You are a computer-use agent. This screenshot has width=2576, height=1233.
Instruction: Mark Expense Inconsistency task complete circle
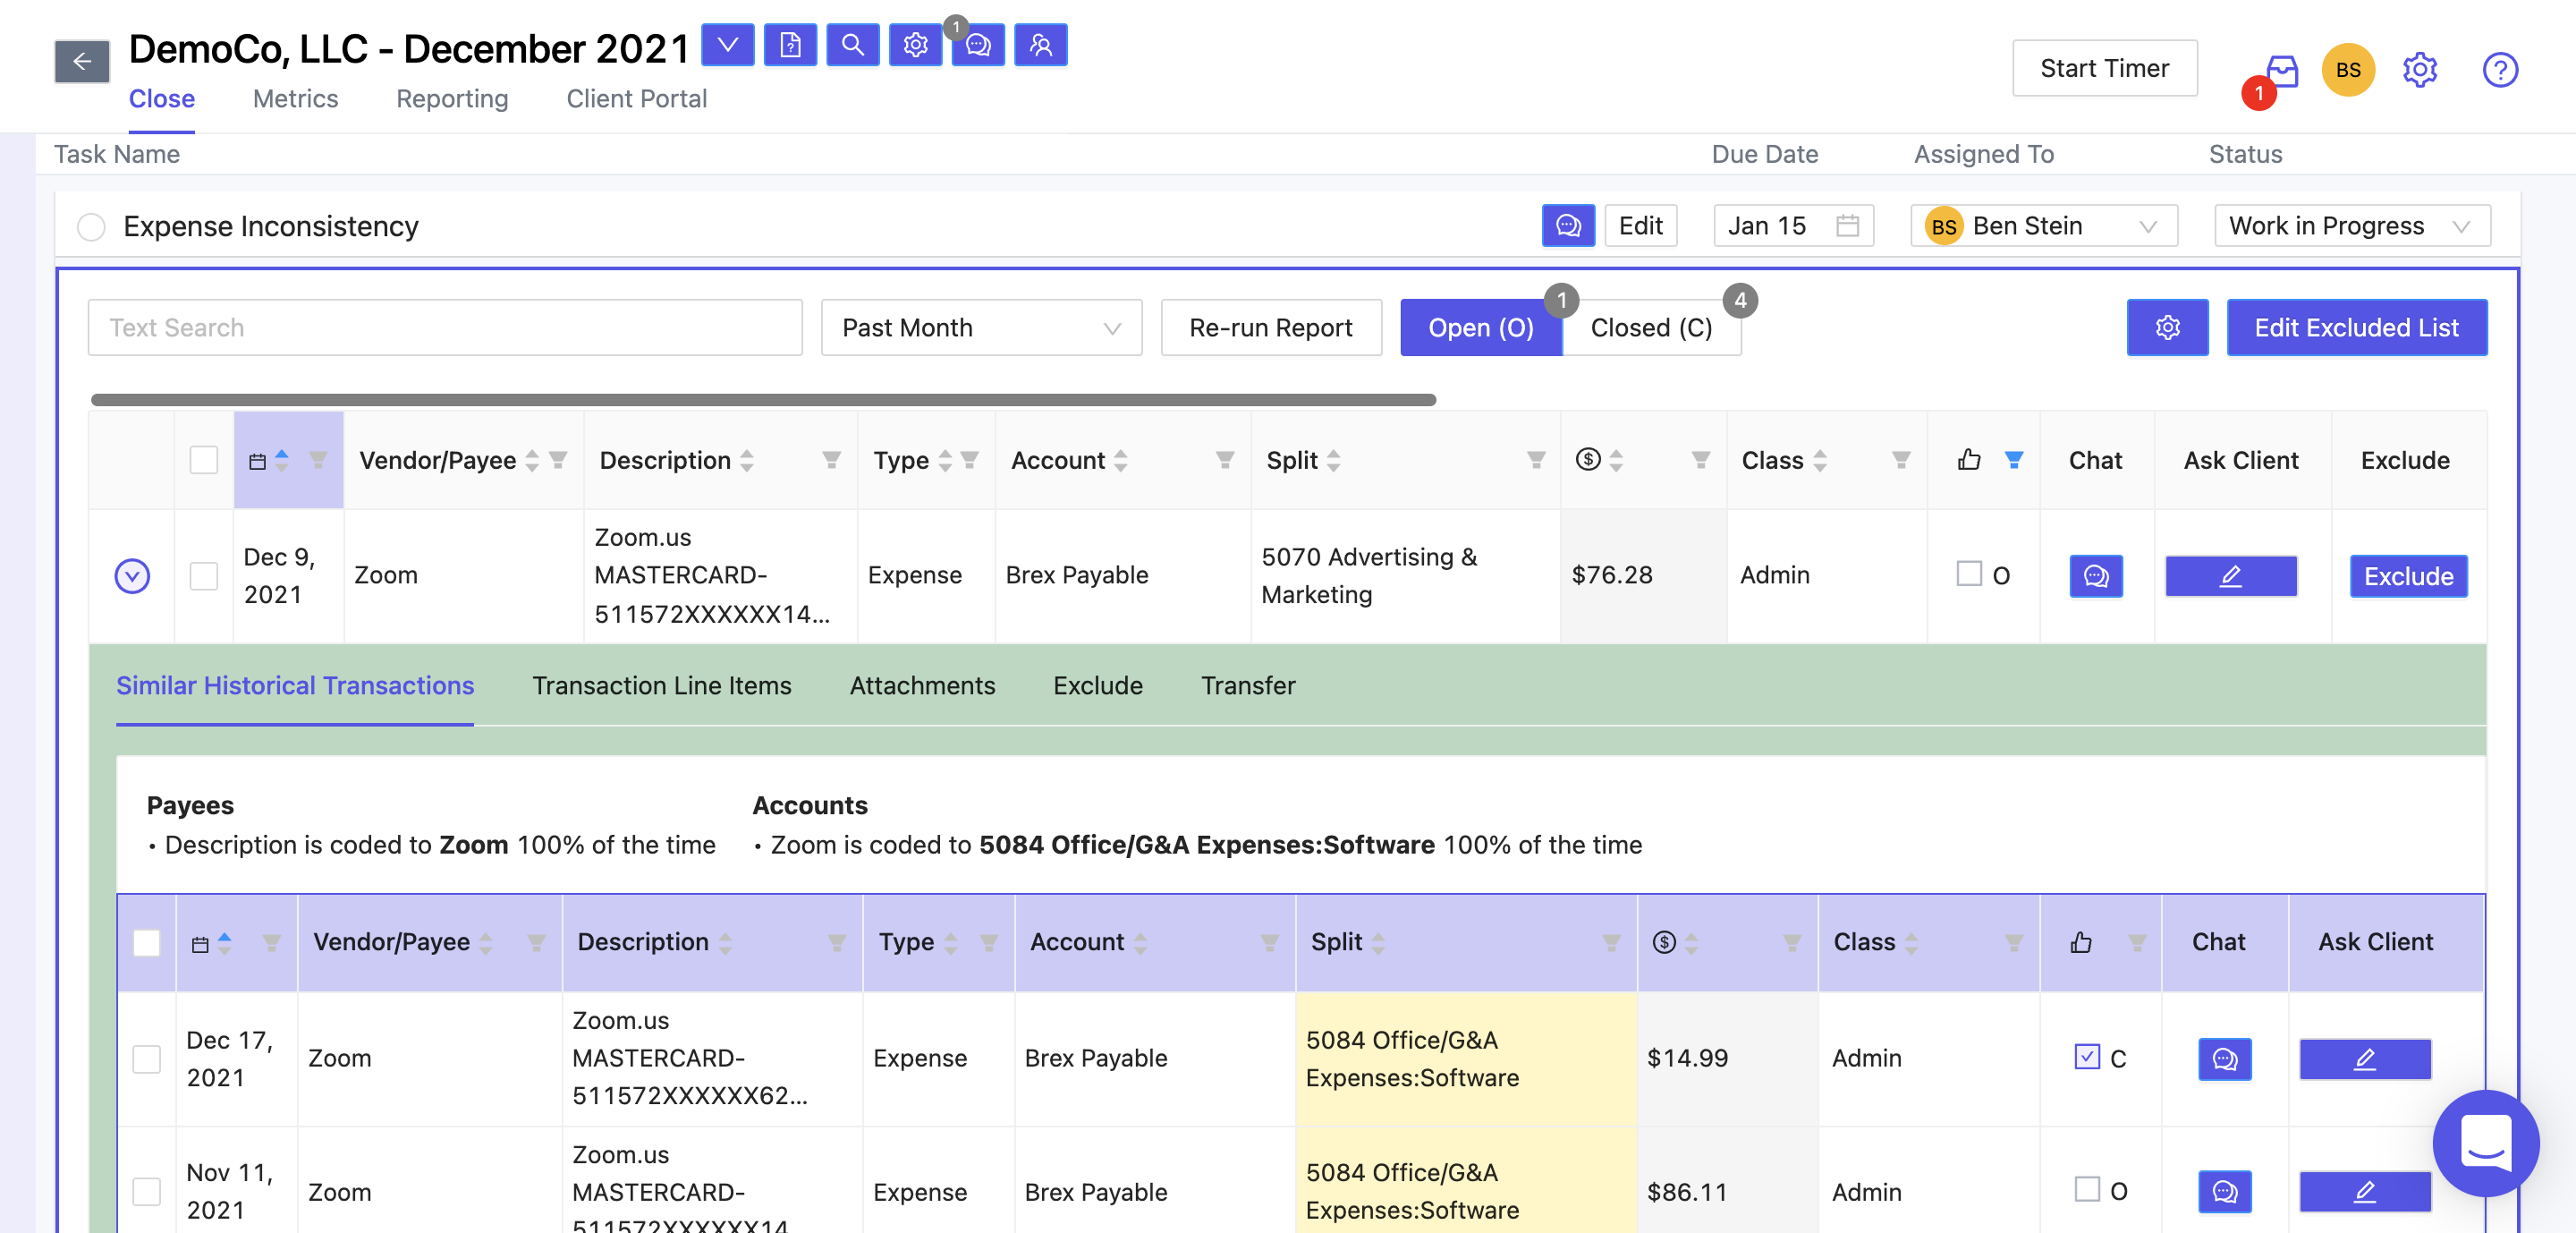tap(91, 227)
